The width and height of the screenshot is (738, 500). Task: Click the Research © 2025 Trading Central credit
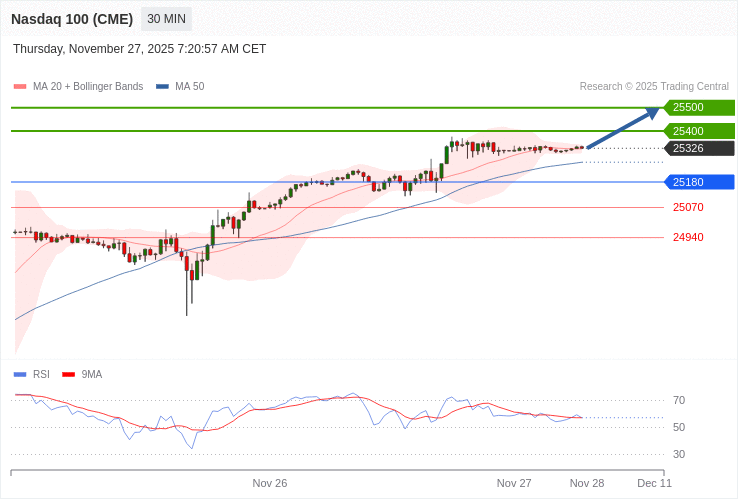pyautogui.click(x=654, y=87)
